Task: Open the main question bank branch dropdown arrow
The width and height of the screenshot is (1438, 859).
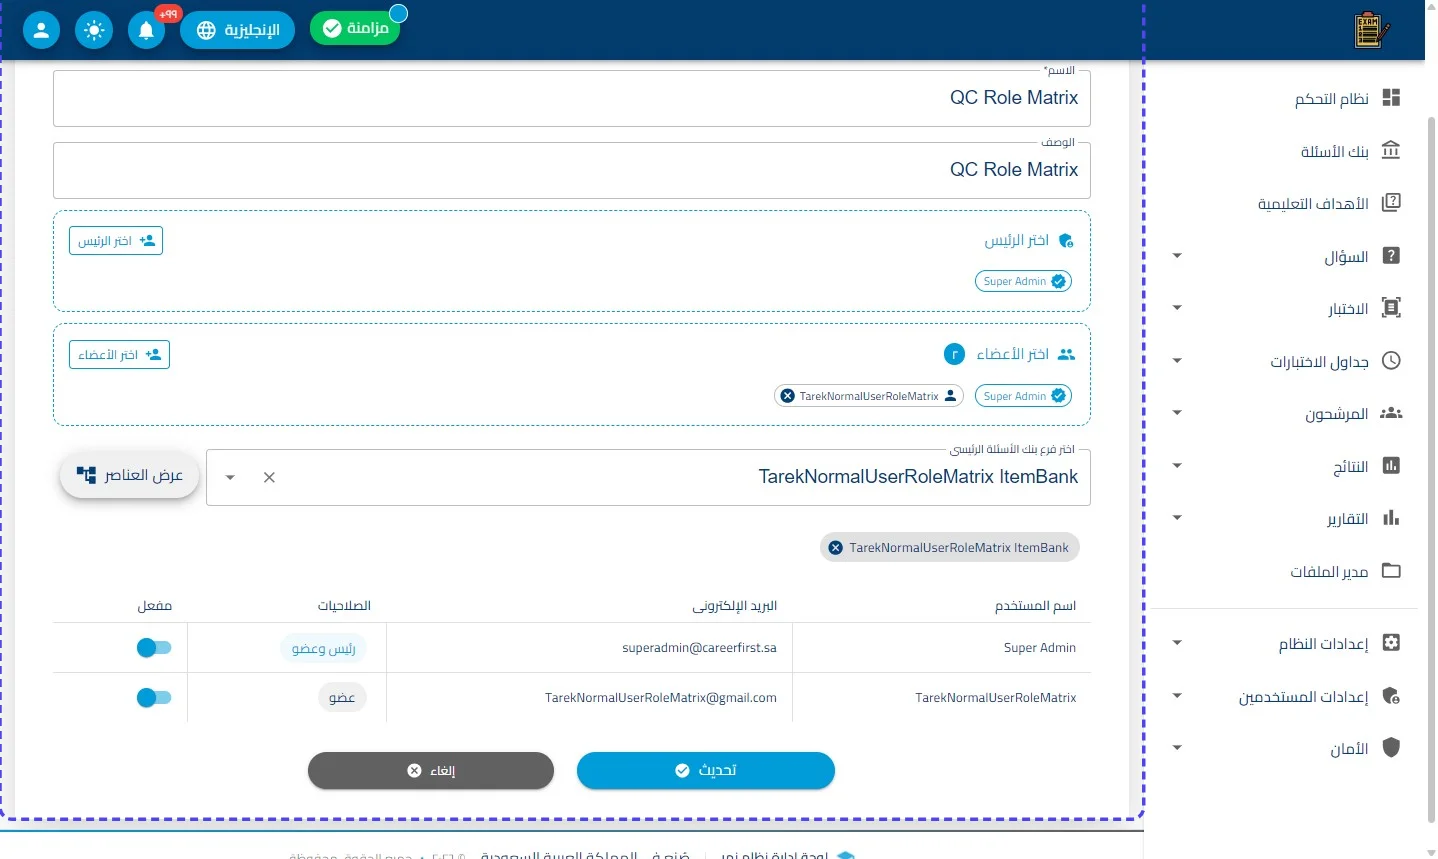Action: coord(230,478)
